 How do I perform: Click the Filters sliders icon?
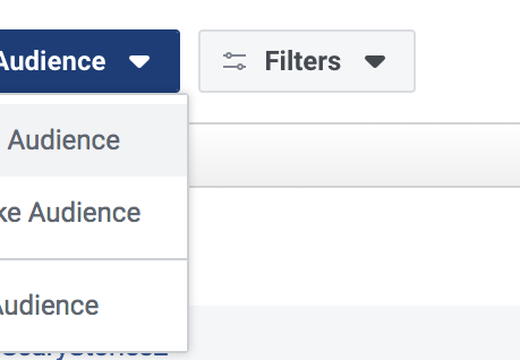[234, 61]
